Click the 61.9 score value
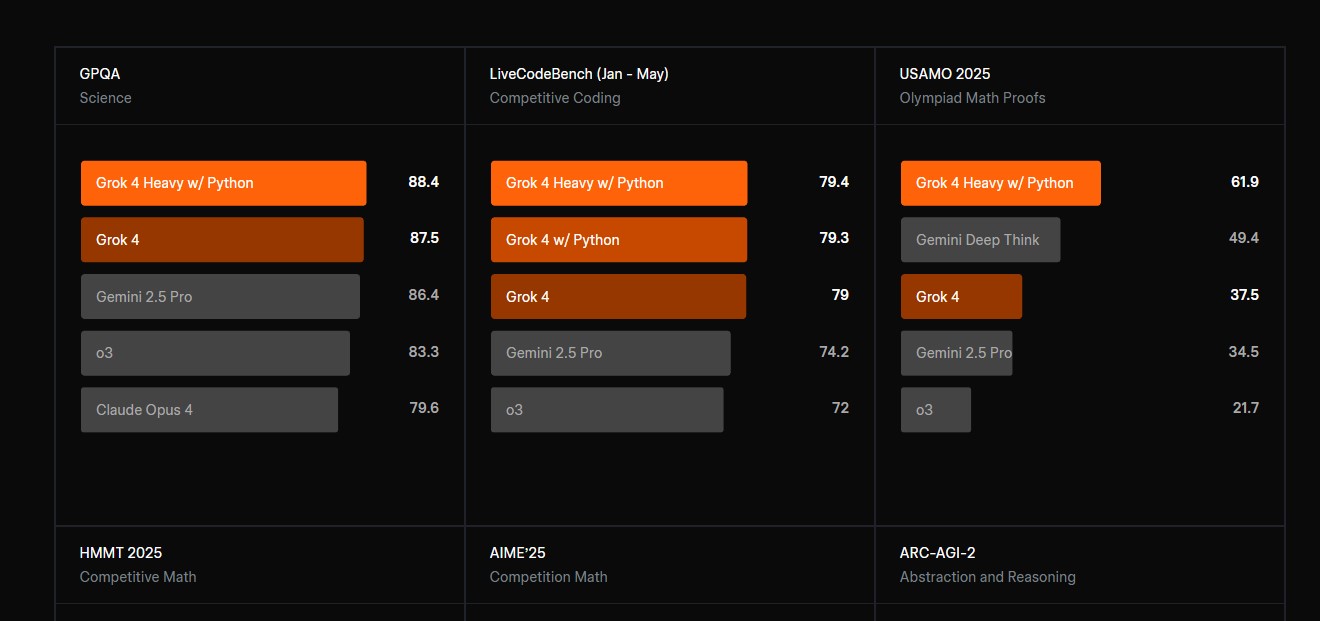 1245,182
